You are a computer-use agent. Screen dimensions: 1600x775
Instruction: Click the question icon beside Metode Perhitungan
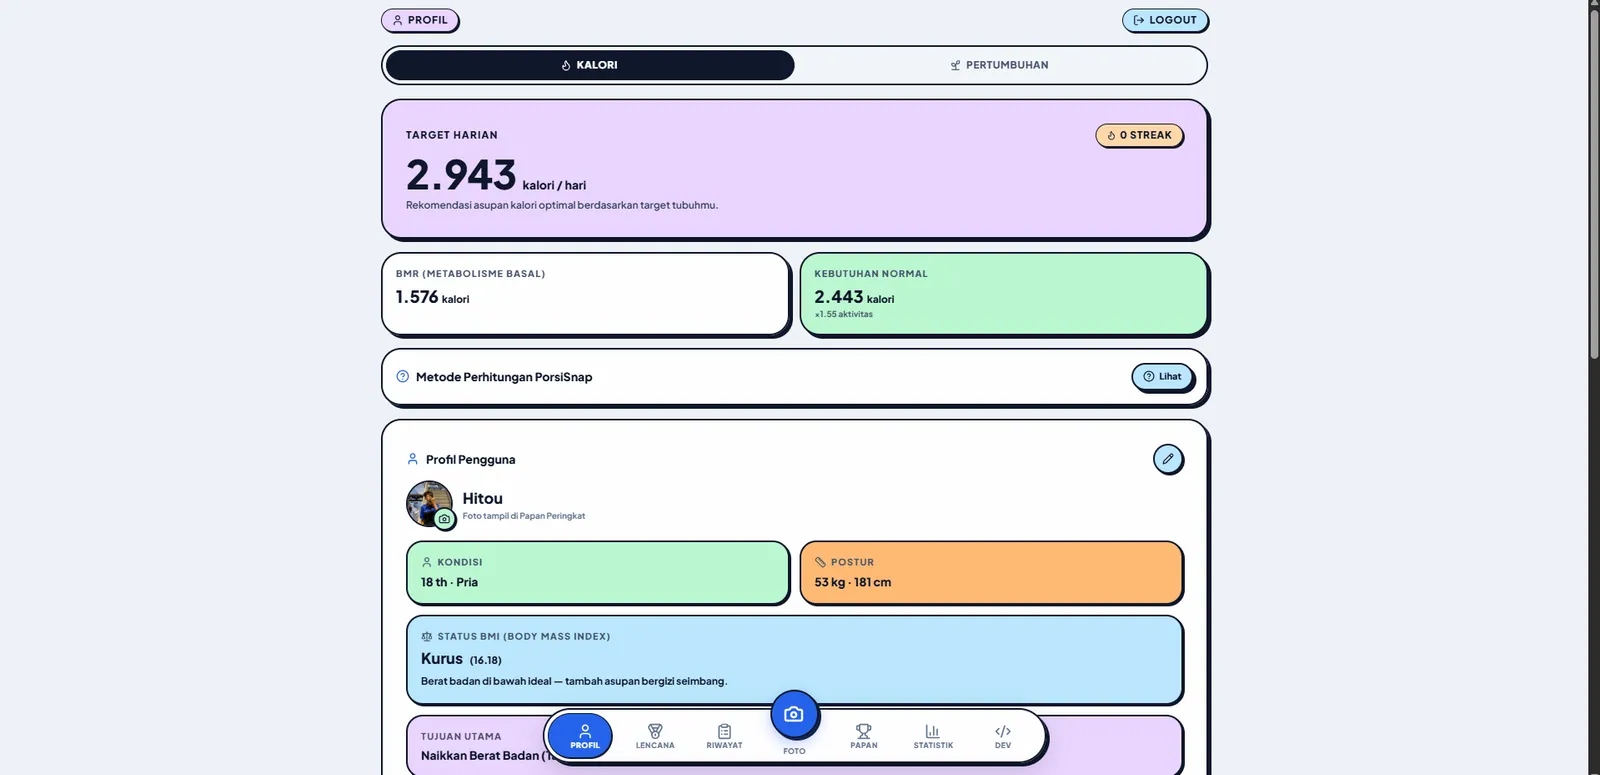click(x=403, y=377)
